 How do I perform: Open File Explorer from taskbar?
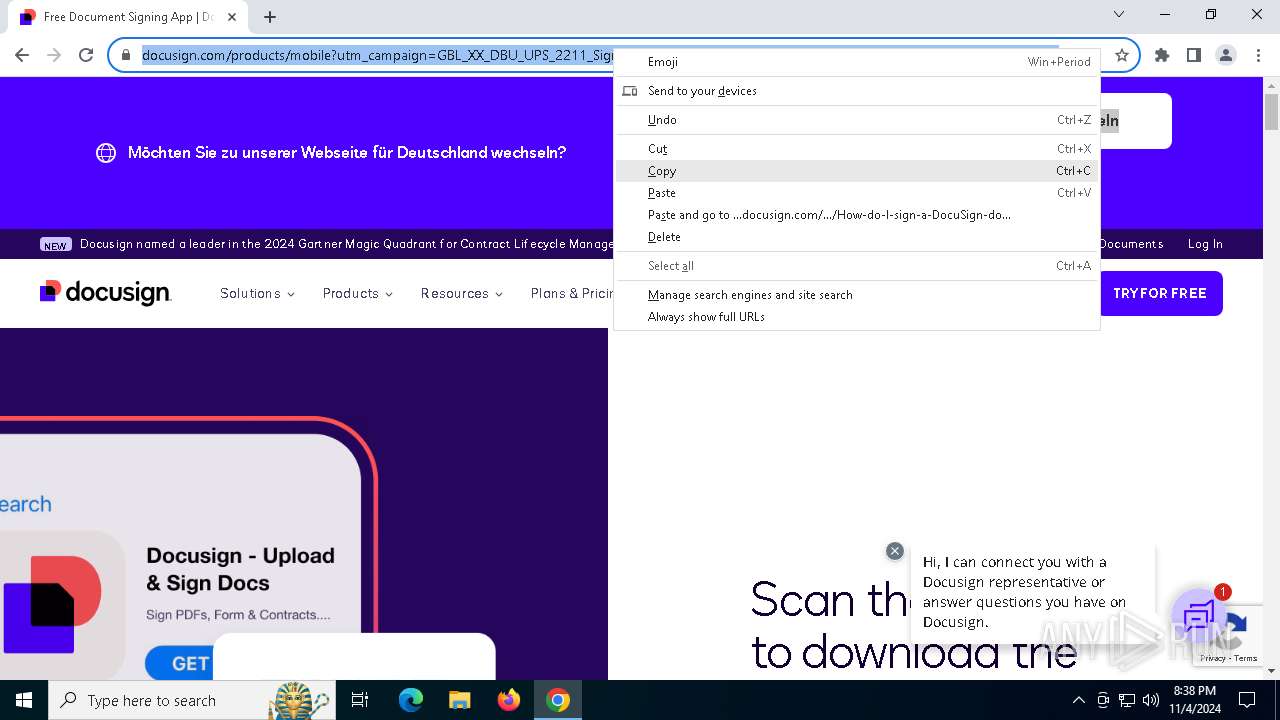coord(460,700)
